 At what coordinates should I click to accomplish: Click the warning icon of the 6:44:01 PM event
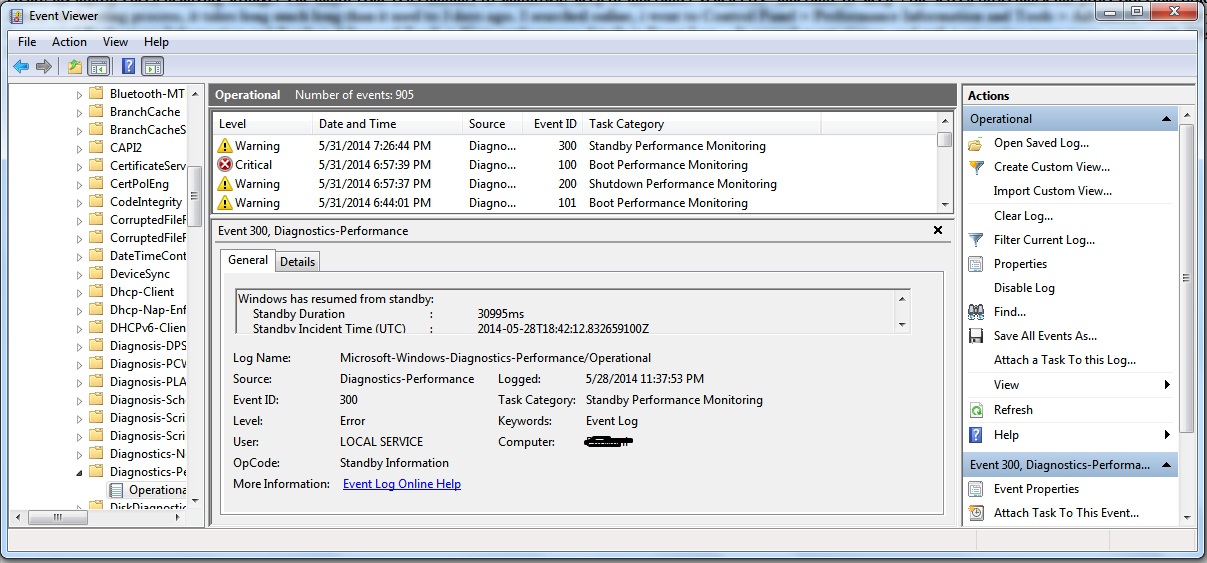pyautogui.click(x=225, y=203)
